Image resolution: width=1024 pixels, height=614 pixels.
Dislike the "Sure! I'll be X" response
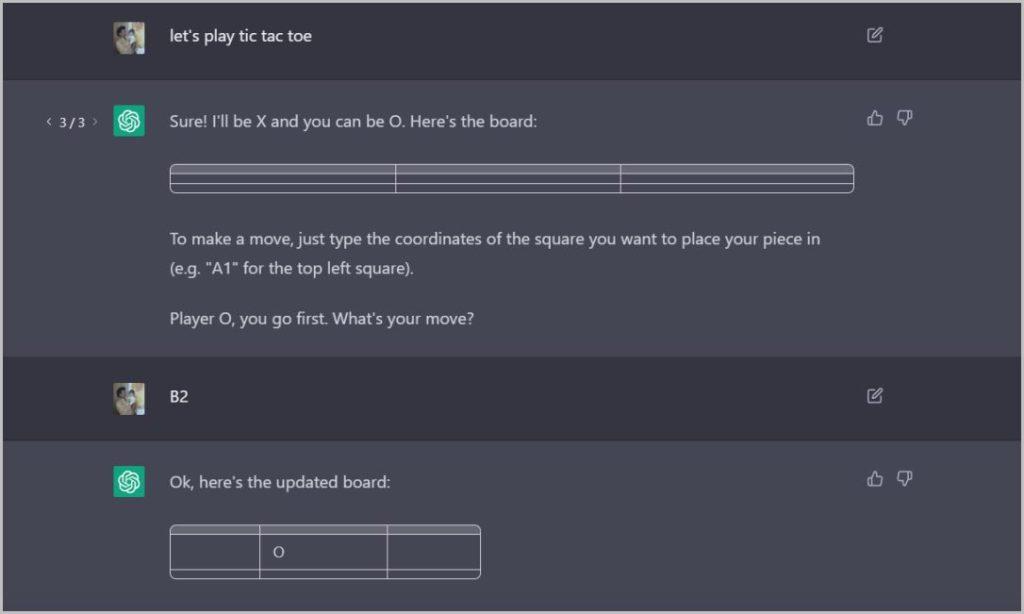[x=904, y=118]
